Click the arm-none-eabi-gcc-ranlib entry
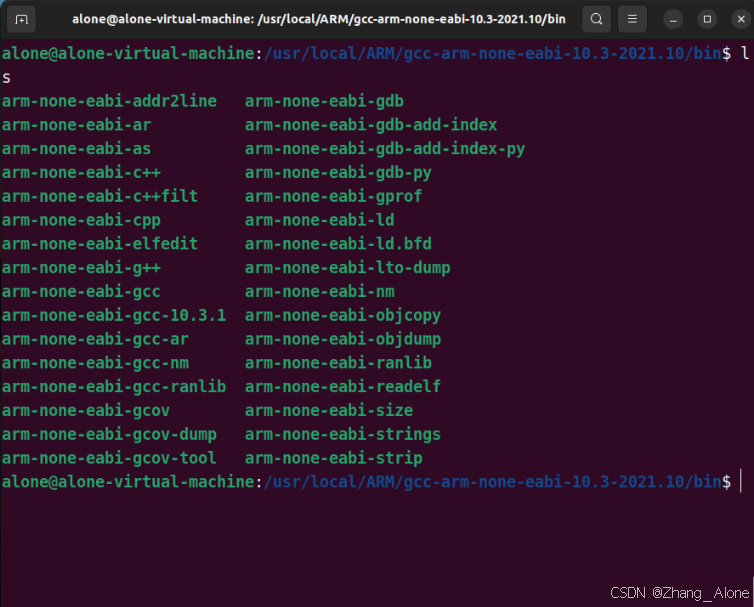This screenshot has width=754, height=607. tap(114, 387)
